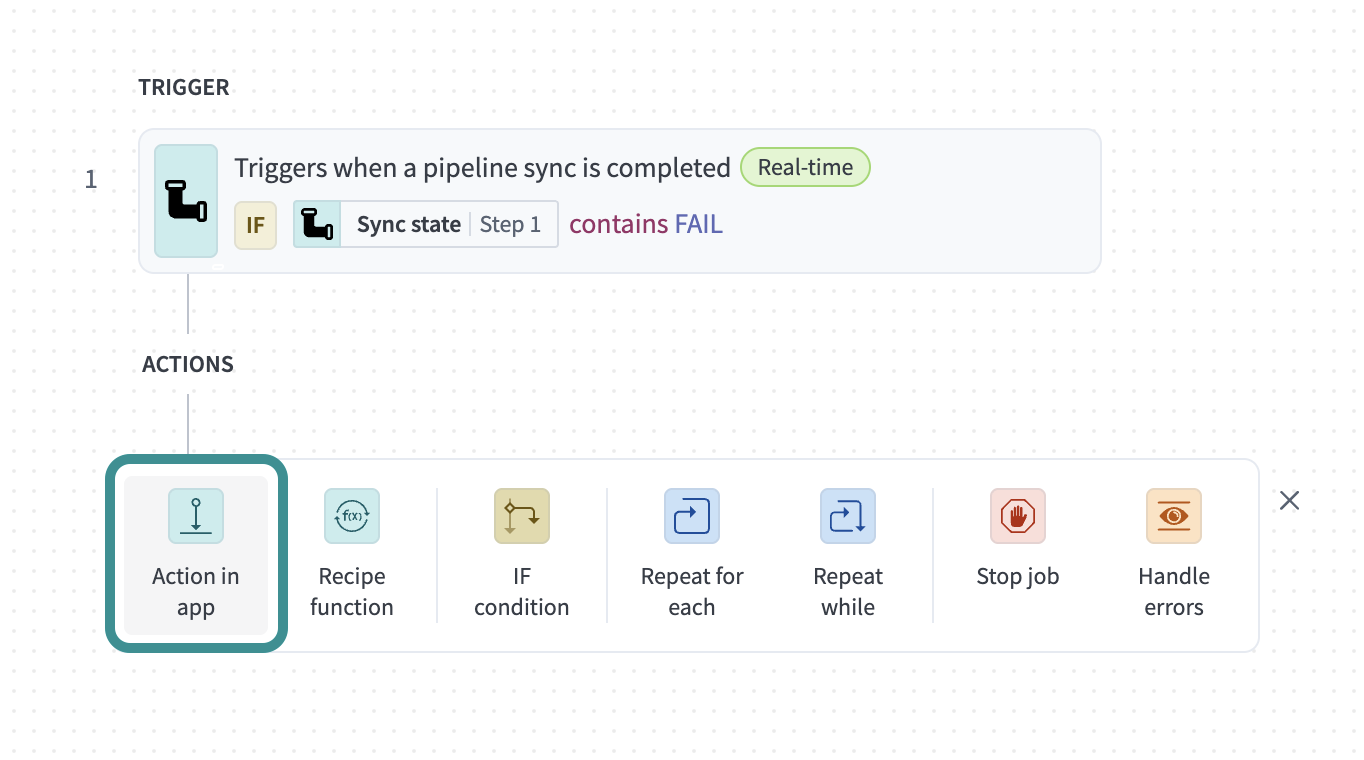1364x760 pixels.
Task: Click the IF badge in trigger condition
Action: coord(255,225)
